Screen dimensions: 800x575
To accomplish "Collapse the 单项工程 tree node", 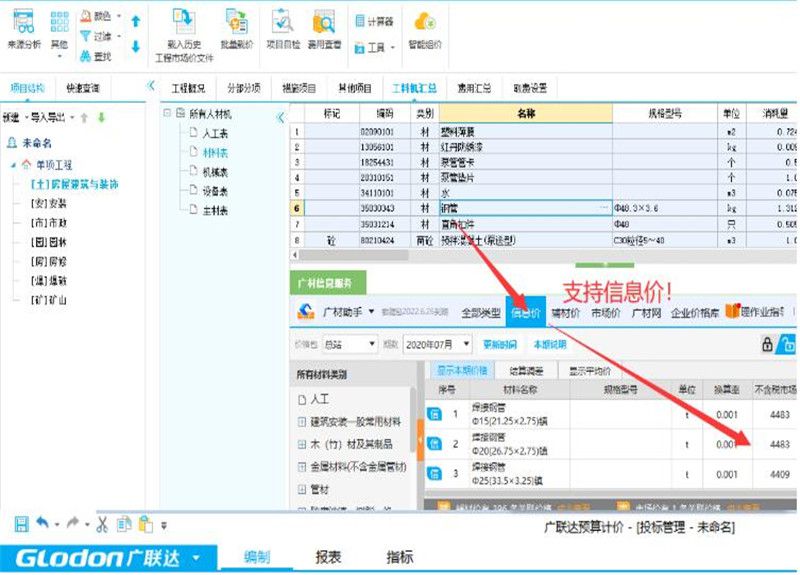I will click(x=13, y=165).
